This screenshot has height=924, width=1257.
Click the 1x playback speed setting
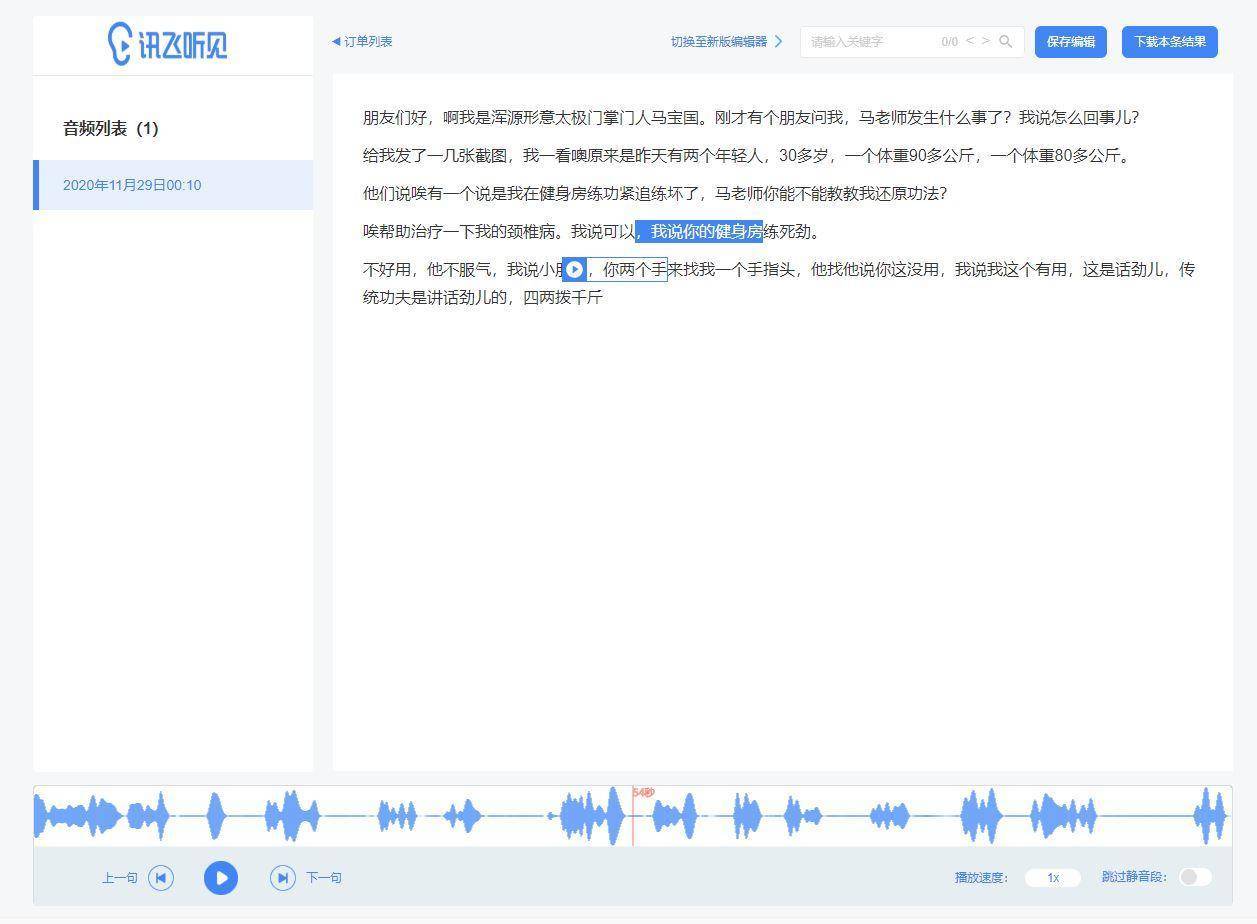tap(1052, 877)
